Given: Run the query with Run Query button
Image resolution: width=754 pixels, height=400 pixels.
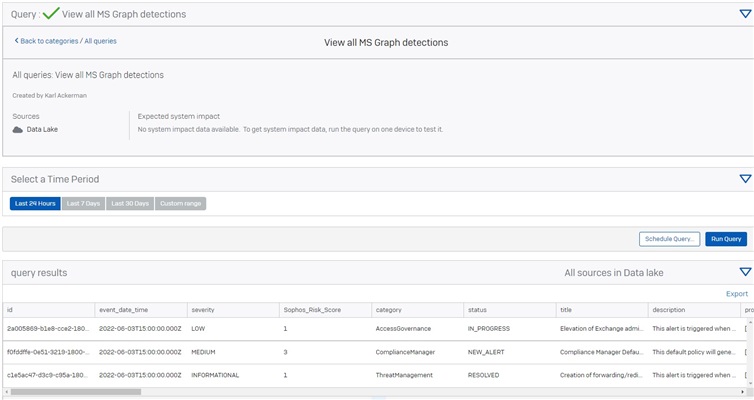Looking at the screenshot, I should click(x=726, y=239).
